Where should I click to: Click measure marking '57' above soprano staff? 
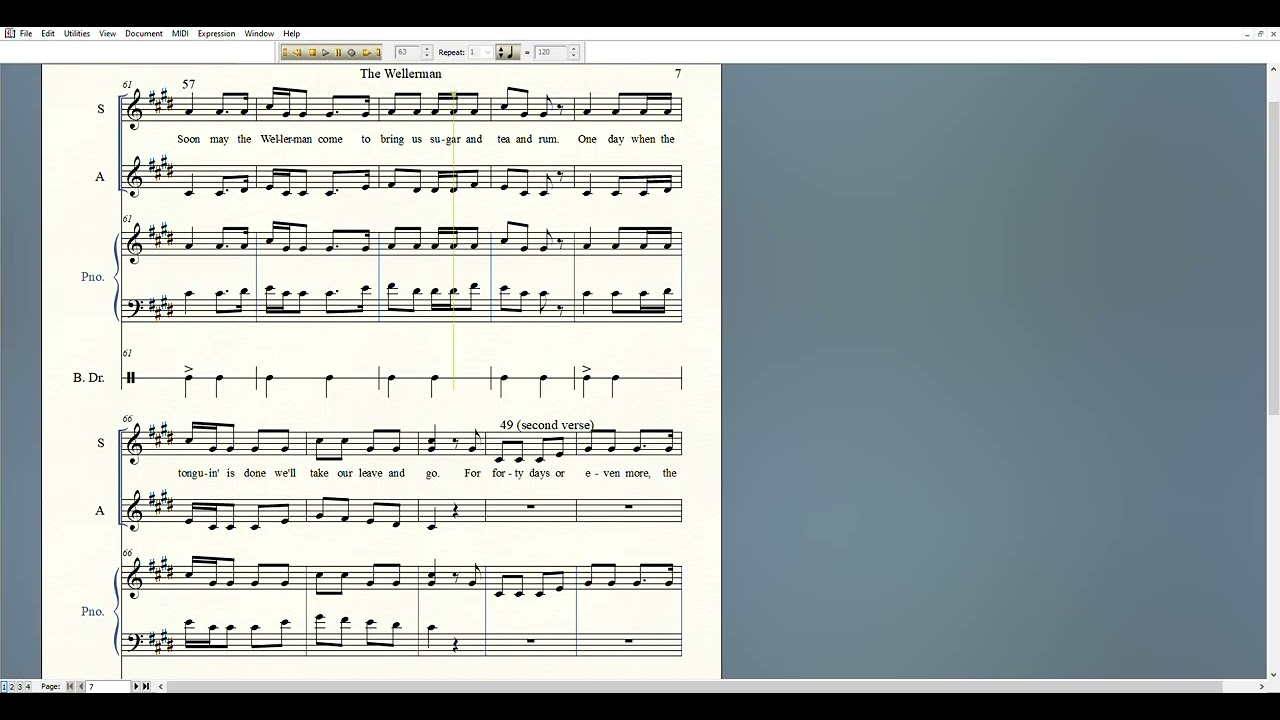pyautogui.click(x=188, y=84)
